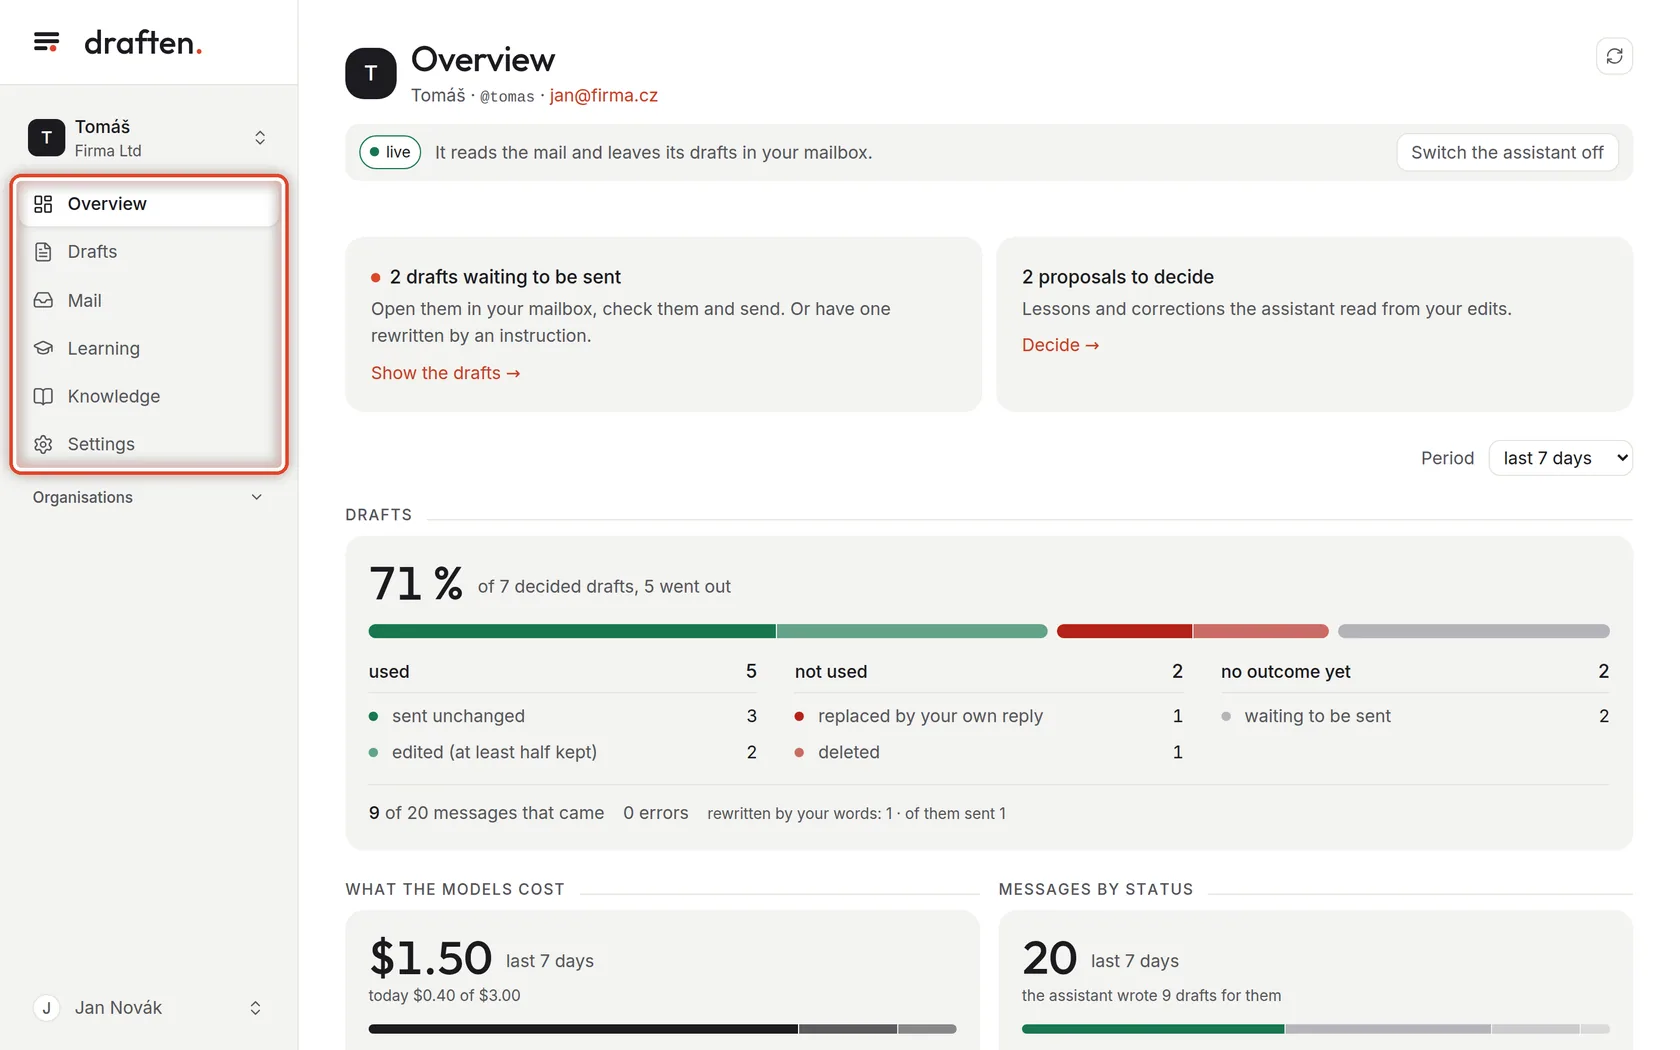
Task: Click the "71 %" drafts figure
Action: coord(416,584)
